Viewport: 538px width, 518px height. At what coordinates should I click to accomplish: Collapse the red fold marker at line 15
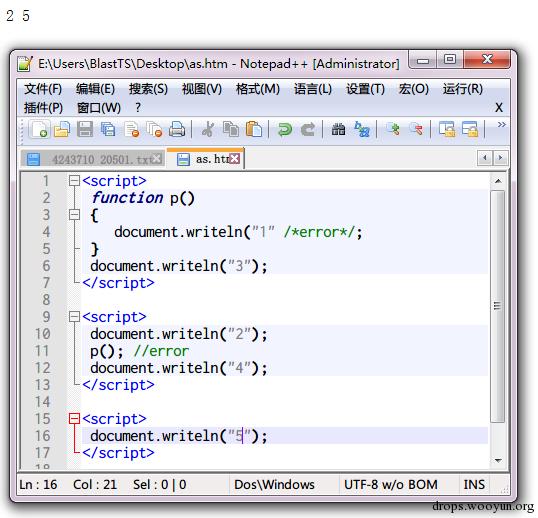click(74, 419)
